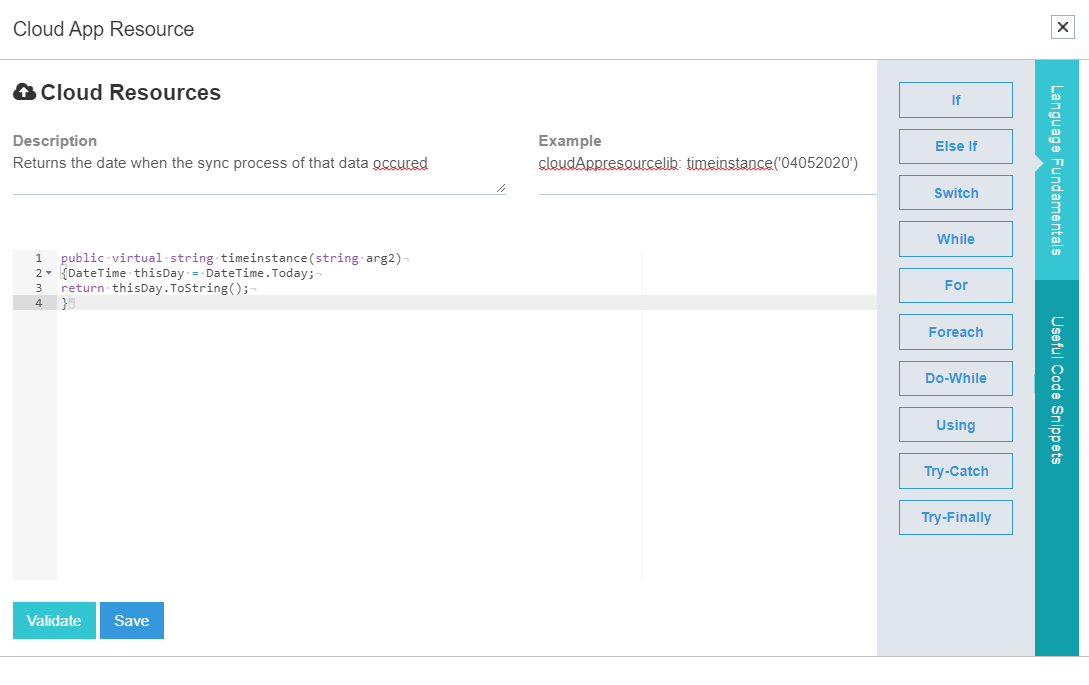Screen dimensions: 1089x685
Task: Focus the Example input field
Action: (x=706, y=172)
